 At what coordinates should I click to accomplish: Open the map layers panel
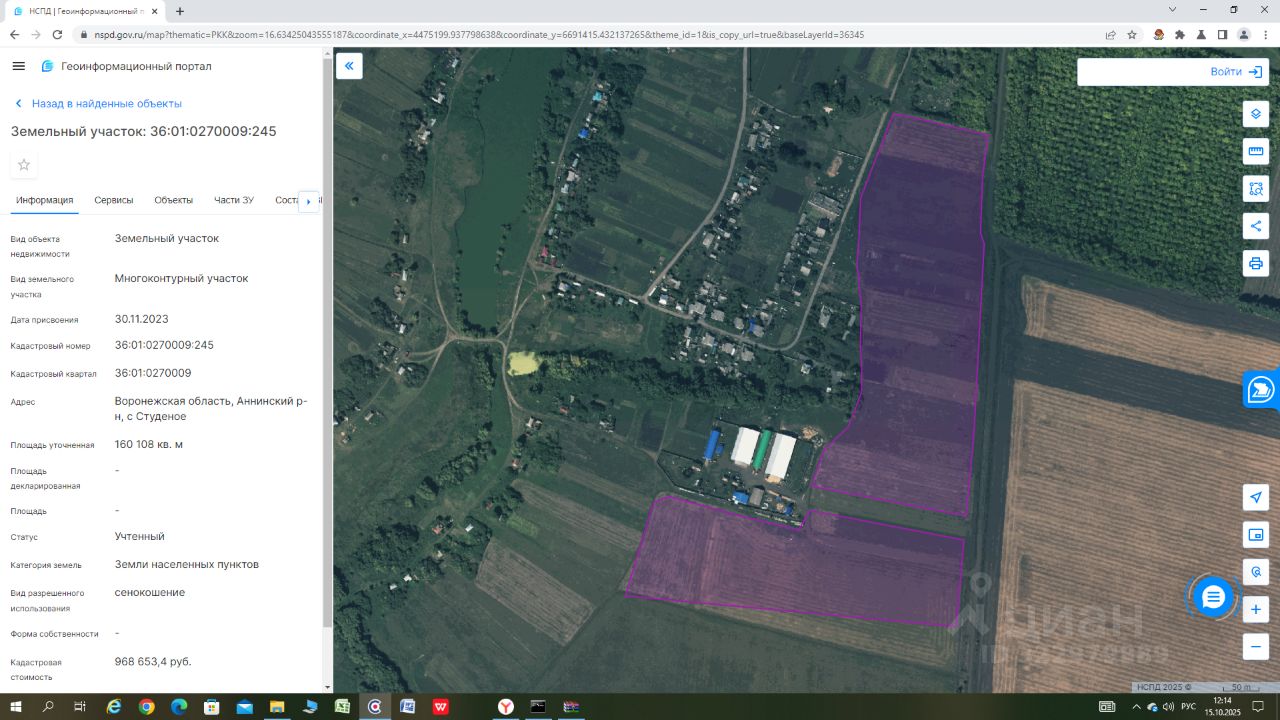coord(1256,114)
